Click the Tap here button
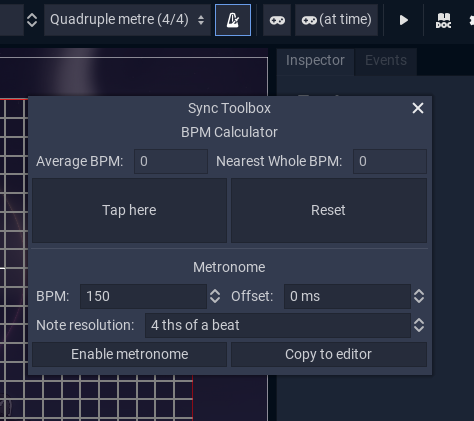 (129, 210)
